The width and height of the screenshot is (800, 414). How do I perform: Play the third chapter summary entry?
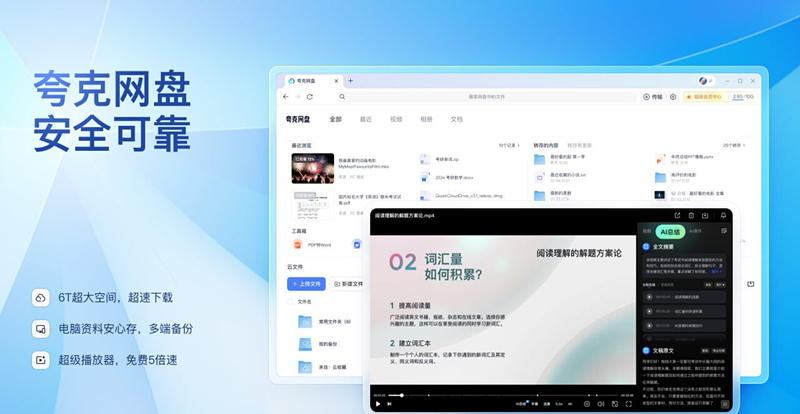(684, 325)
